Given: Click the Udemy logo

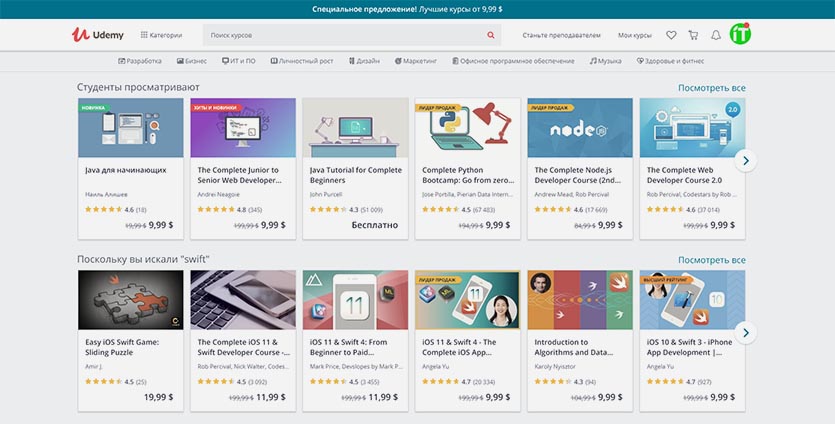Looking at the screenshot, I should tap(97, 35).
